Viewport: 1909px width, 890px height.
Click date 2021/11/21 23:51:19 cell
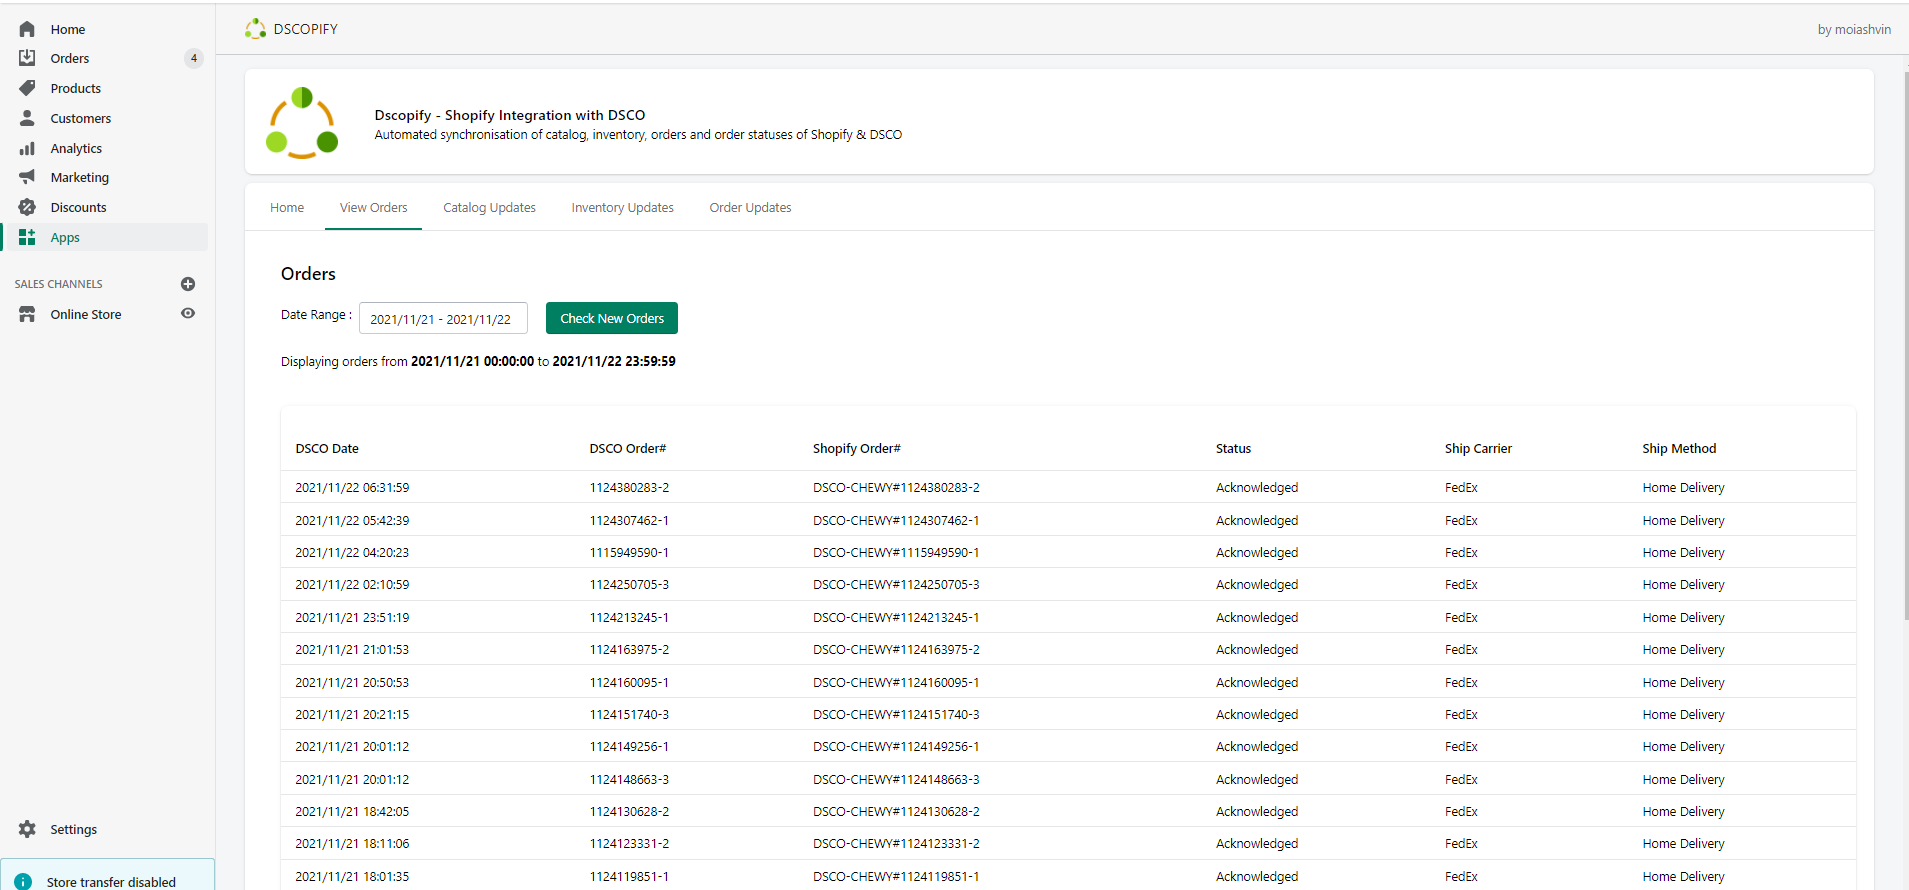pos(352,617)
